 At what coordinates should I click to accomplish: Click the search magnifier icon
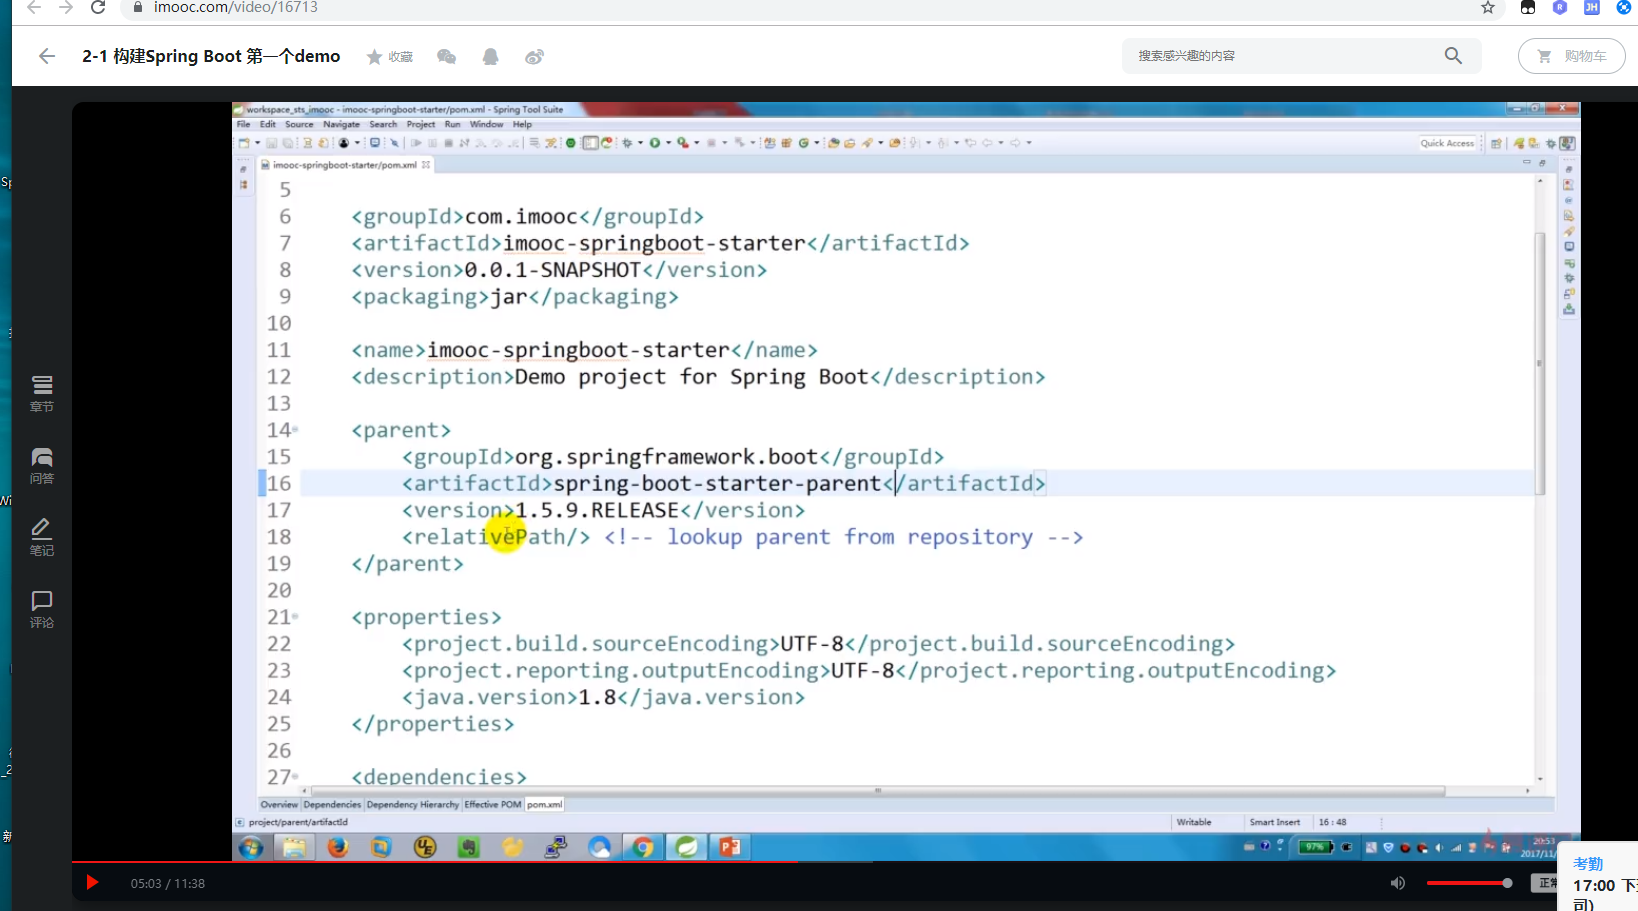(1453, 56)
